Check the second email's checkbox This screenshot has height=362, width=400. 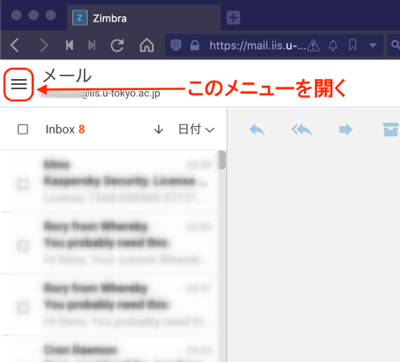click(x=23, y=246)
